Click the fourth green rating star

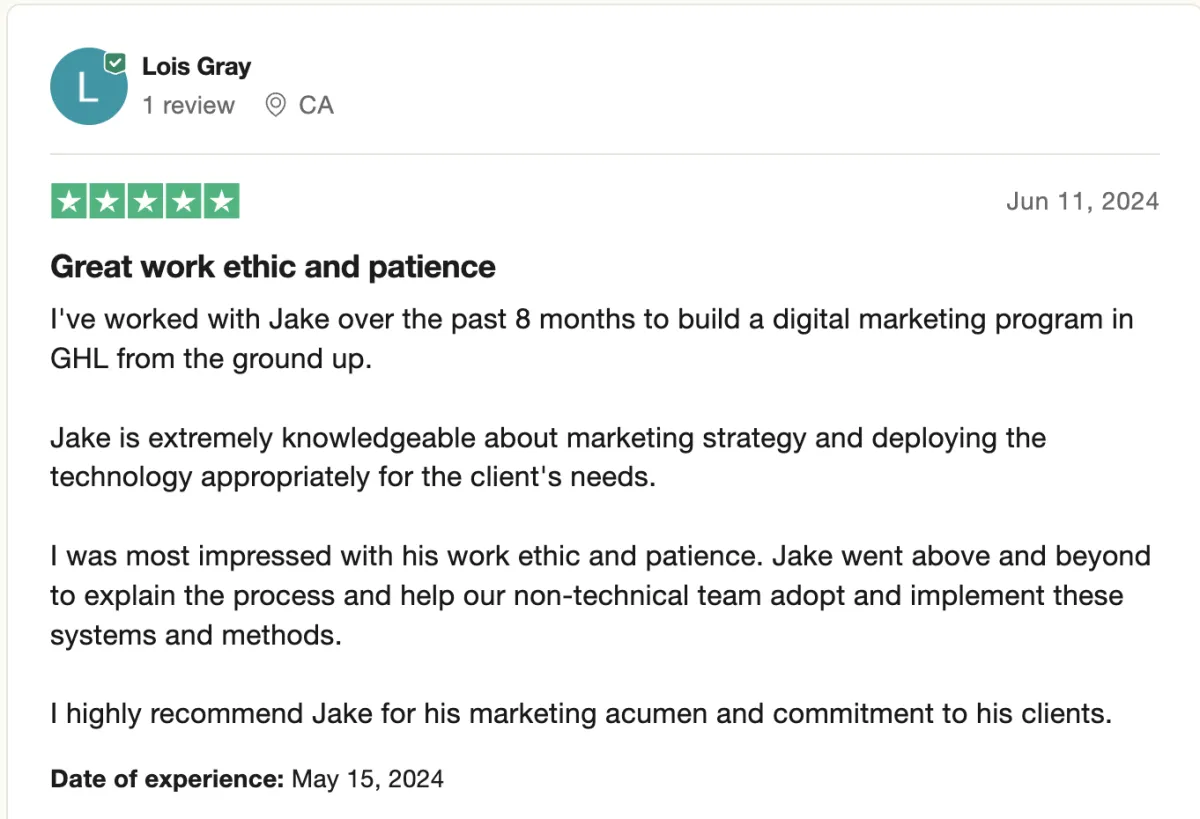183,201
